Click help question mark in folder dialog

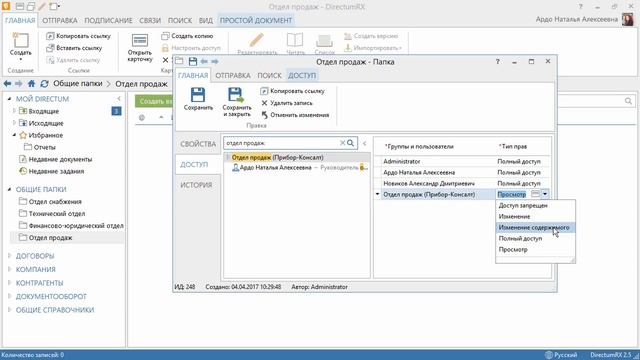pyautogui.click(x=498, y=62)
